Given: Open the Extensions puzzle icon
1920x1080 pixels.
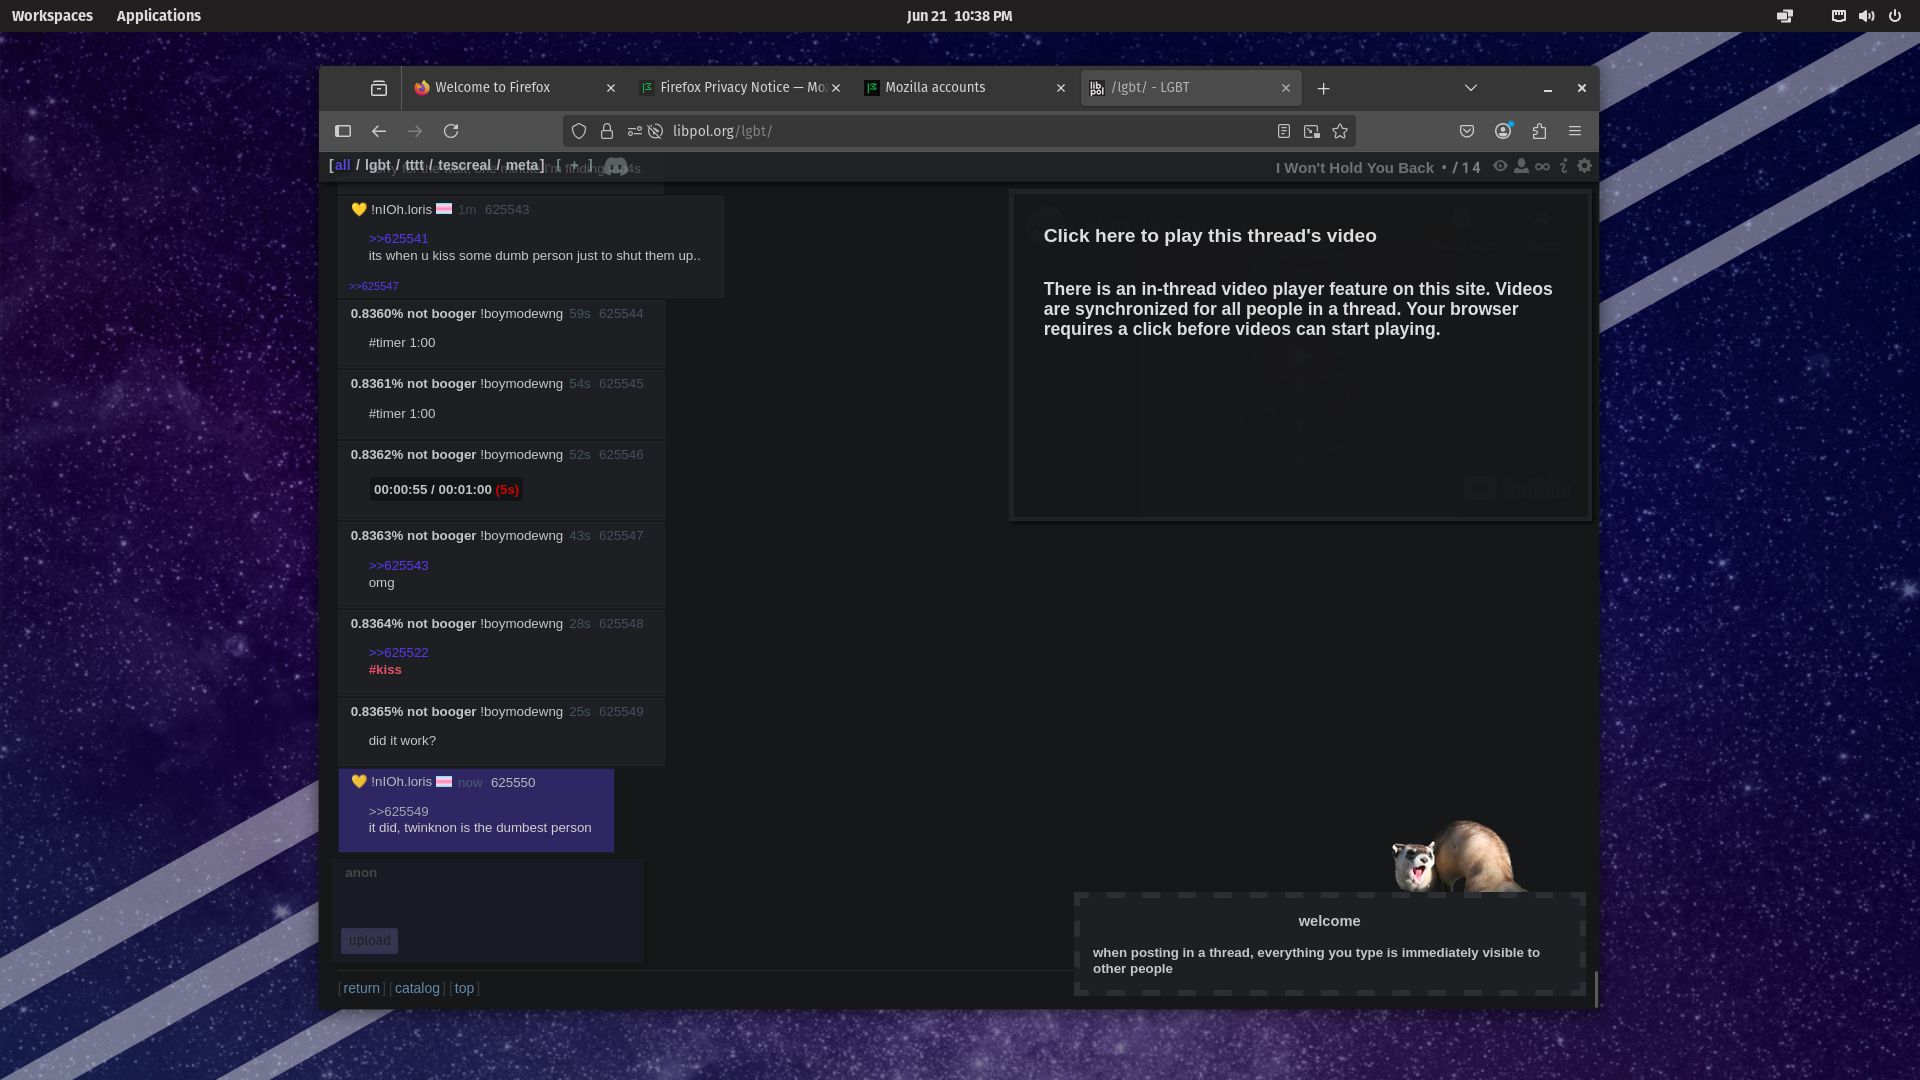Looking at the screenshot, I should (1539, 131).
